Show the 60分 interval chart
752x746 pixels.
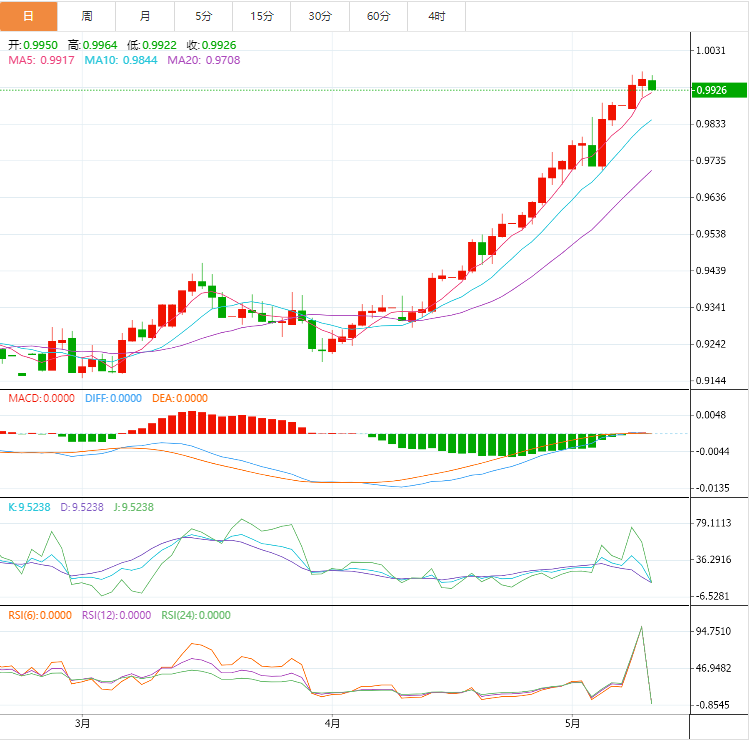pos(379,16)
